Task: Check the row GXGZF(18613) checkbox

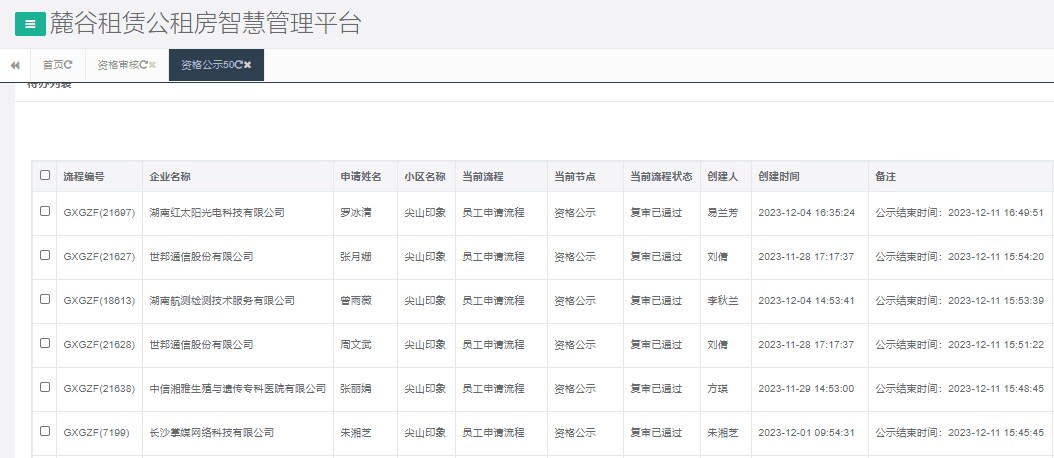Action: click(x=45, y=299)
